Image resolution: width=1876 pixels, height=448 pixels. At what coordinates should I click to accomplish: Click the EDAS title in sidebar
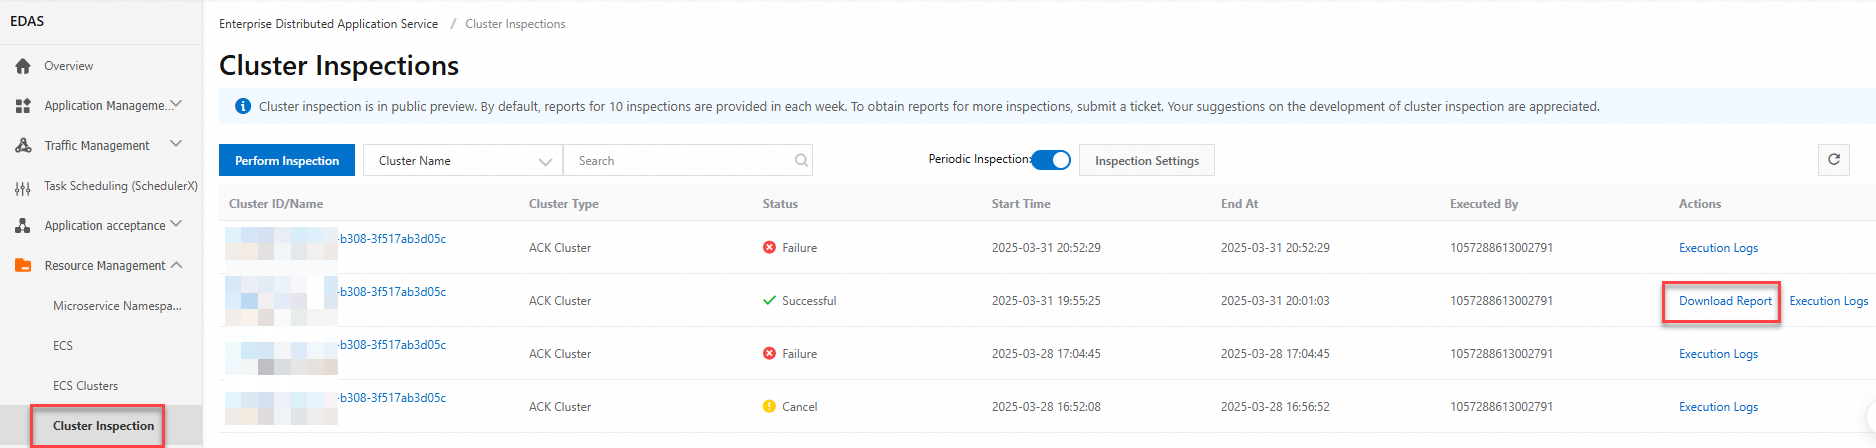(27, 21)
